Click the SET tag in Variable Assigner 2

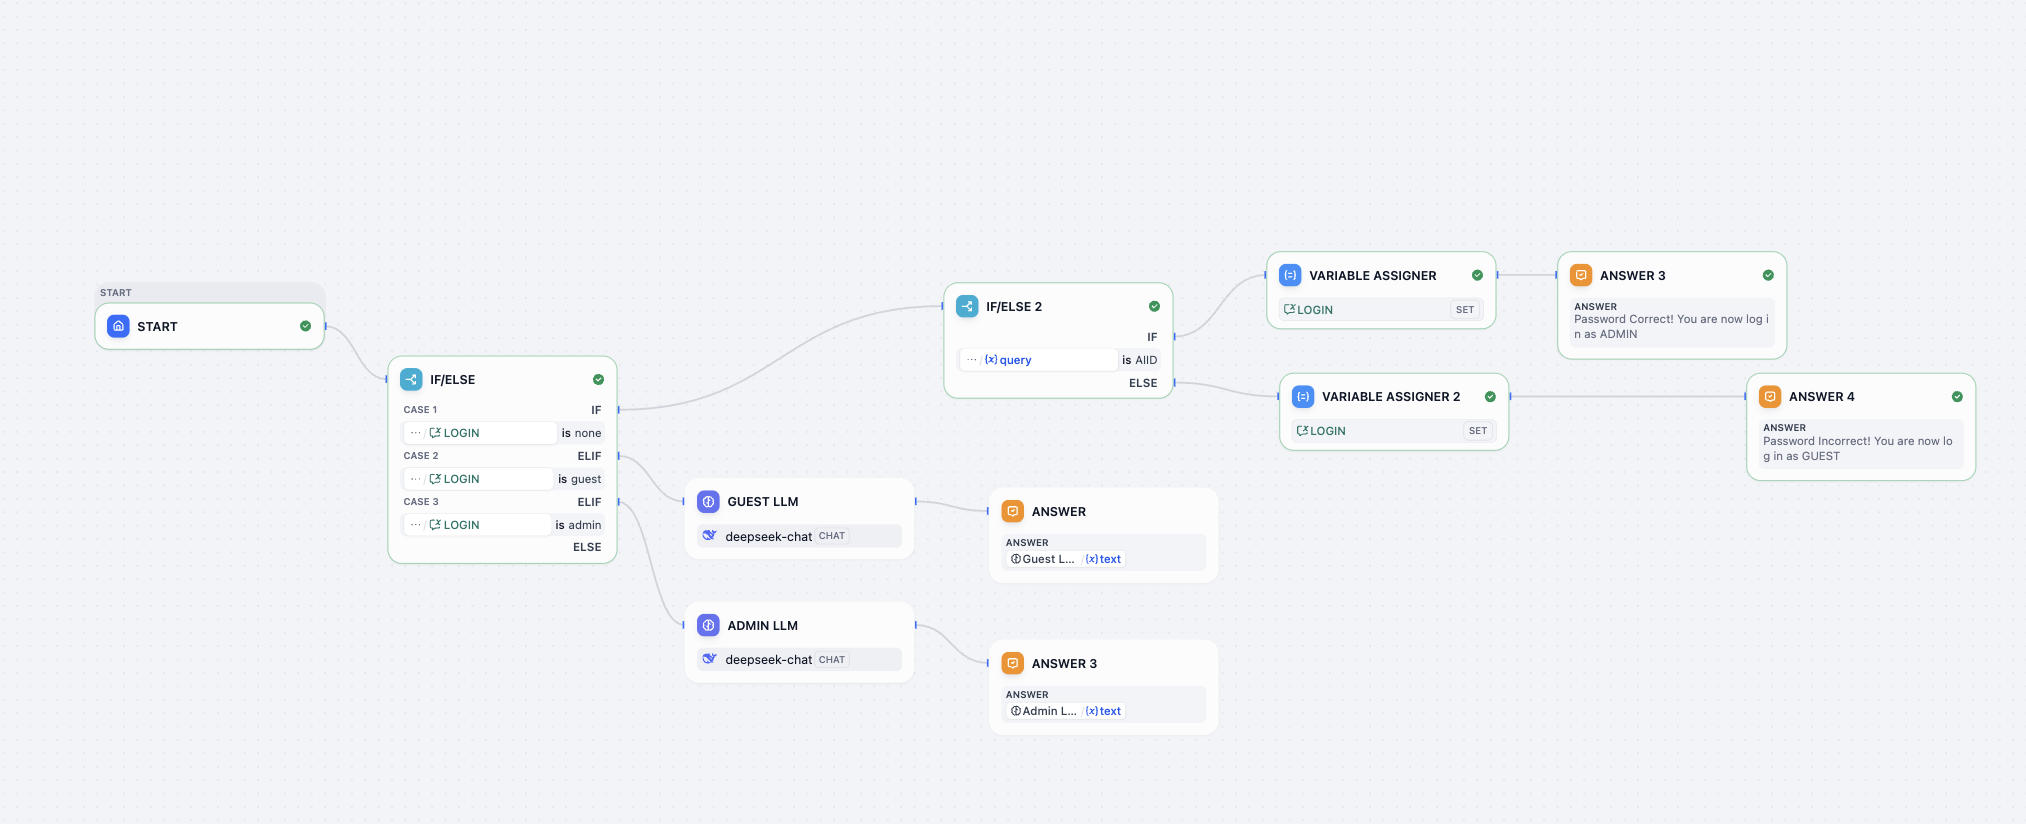pos(1477,431)
